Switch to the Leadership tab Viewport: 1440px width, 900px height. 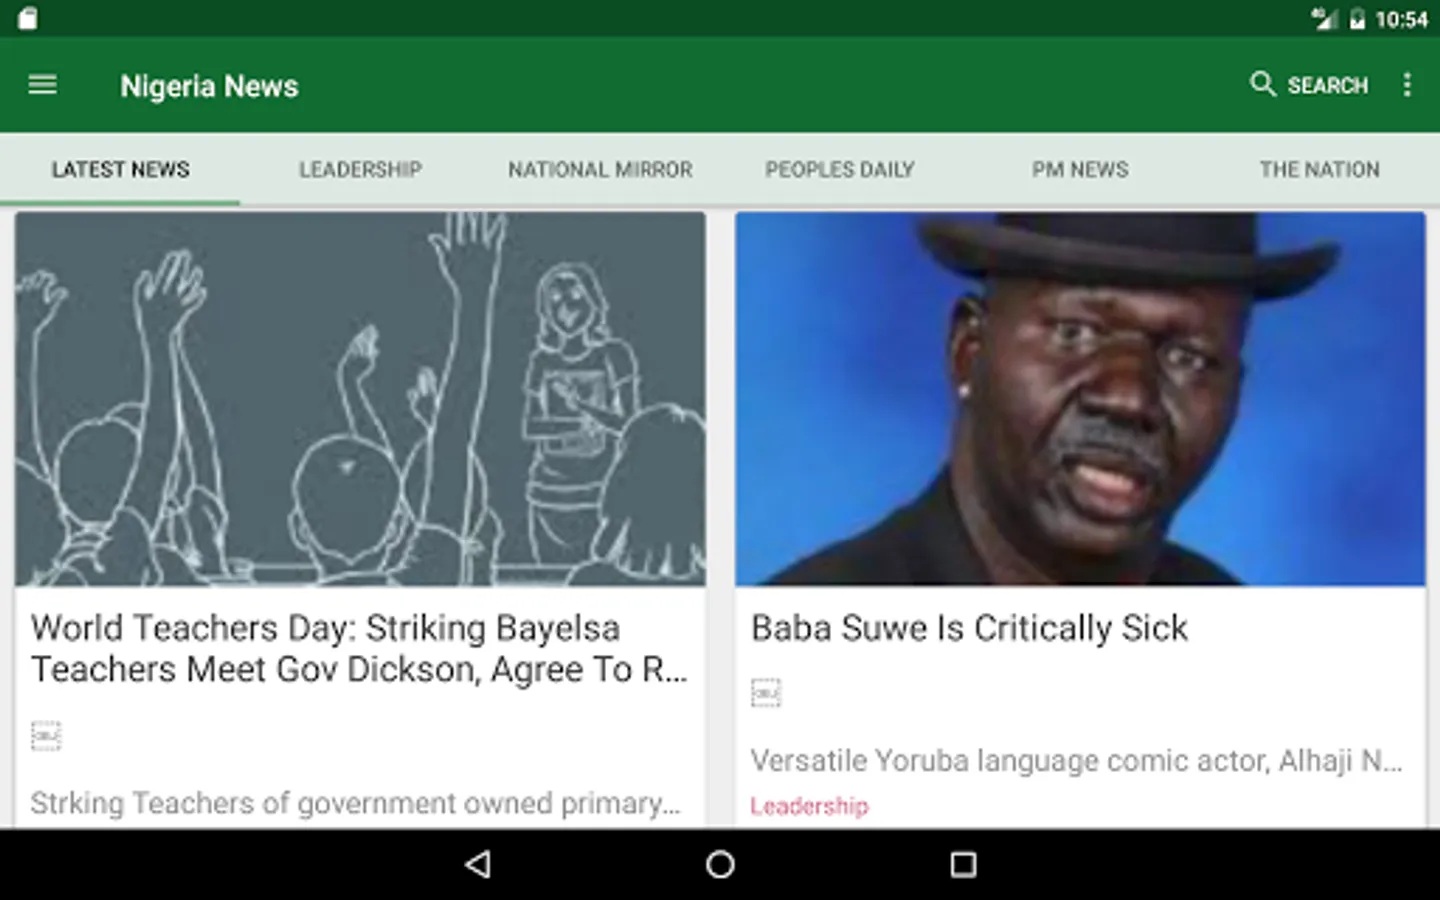pos(360,169)
